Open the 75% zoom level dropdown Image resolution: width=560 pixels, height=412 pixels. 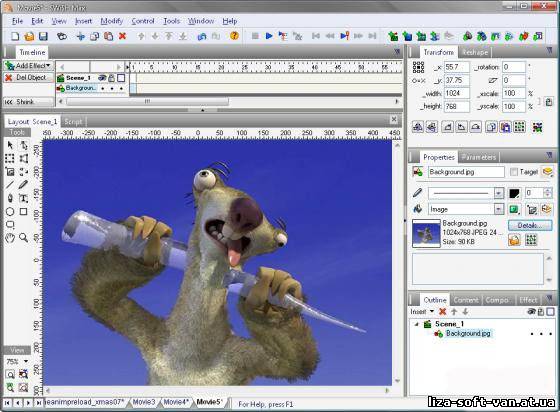pyautogui.click(x=26, y=361)
